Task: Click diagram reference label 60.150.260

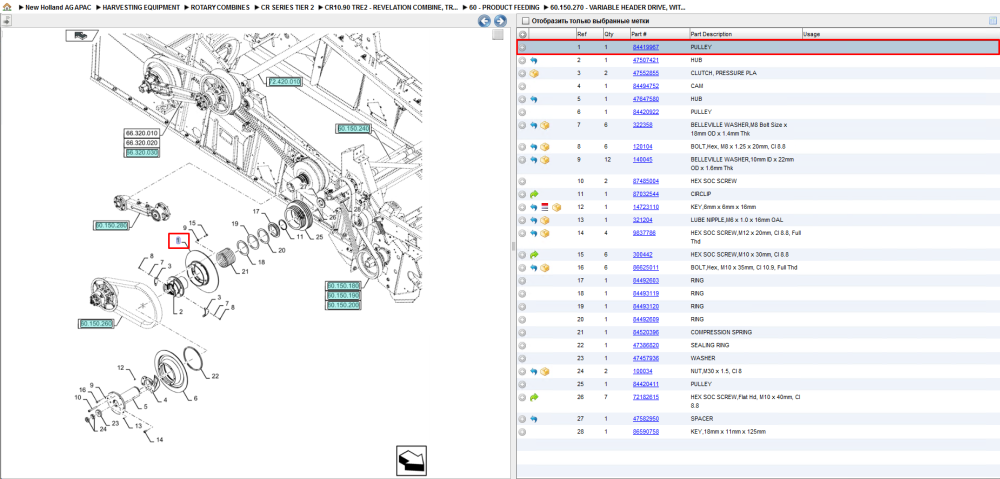Action: [96, 324]
